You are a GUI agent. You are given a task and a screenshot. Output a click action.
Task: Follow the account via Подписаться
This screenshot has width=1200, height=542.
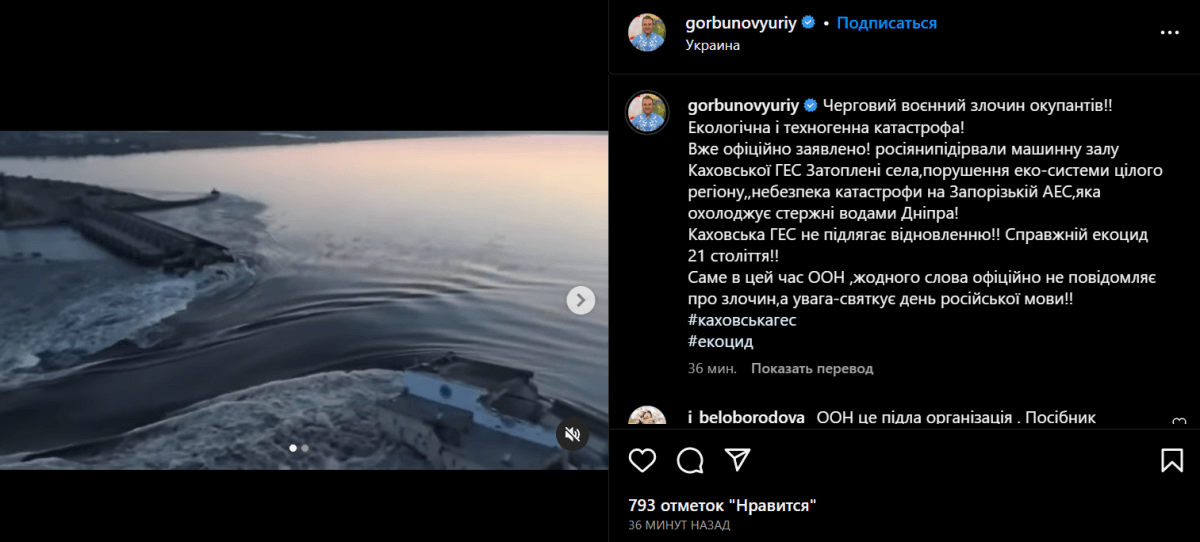point(886,23)
